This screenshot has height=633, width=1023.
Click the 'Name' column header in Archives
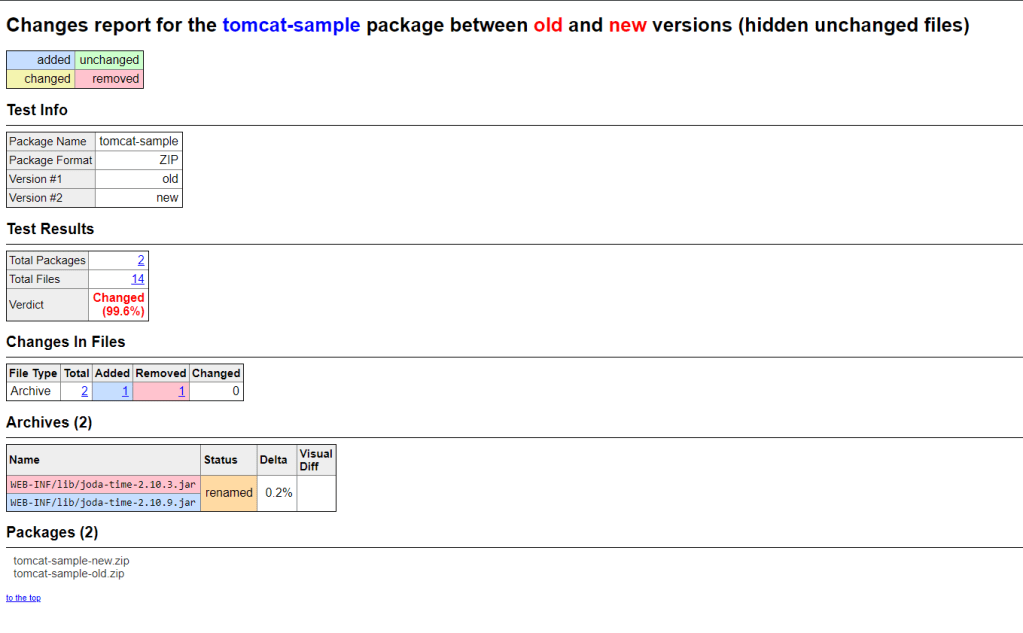point(23,460)
